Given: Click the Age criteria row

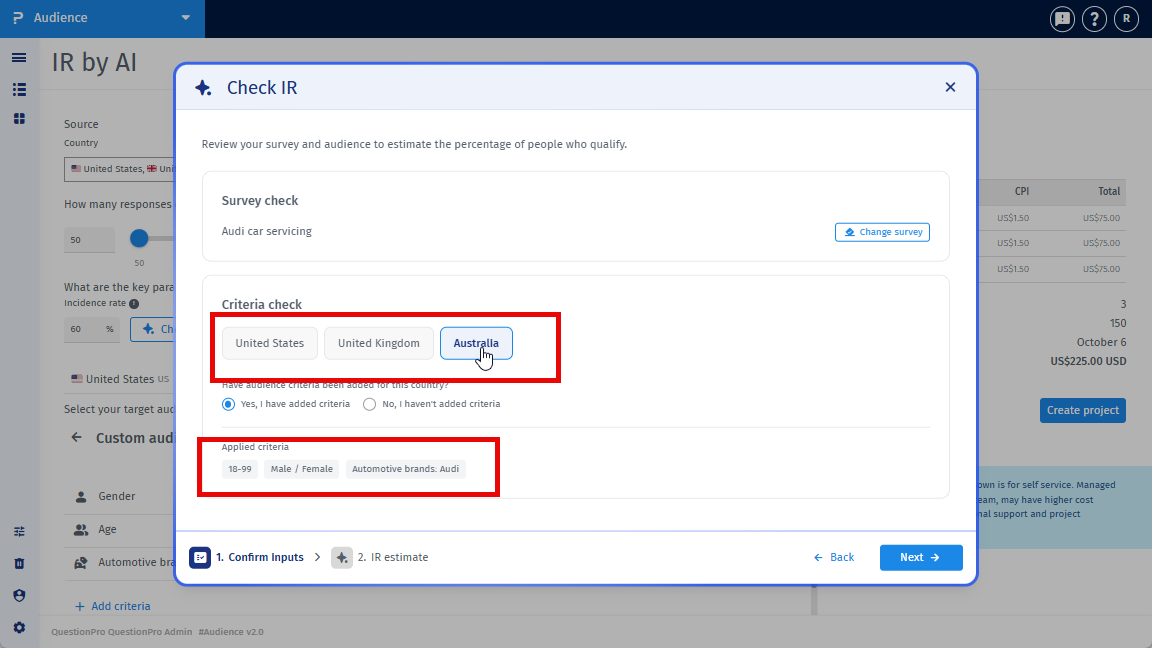Looking at the screenshot, I should 120,530.
